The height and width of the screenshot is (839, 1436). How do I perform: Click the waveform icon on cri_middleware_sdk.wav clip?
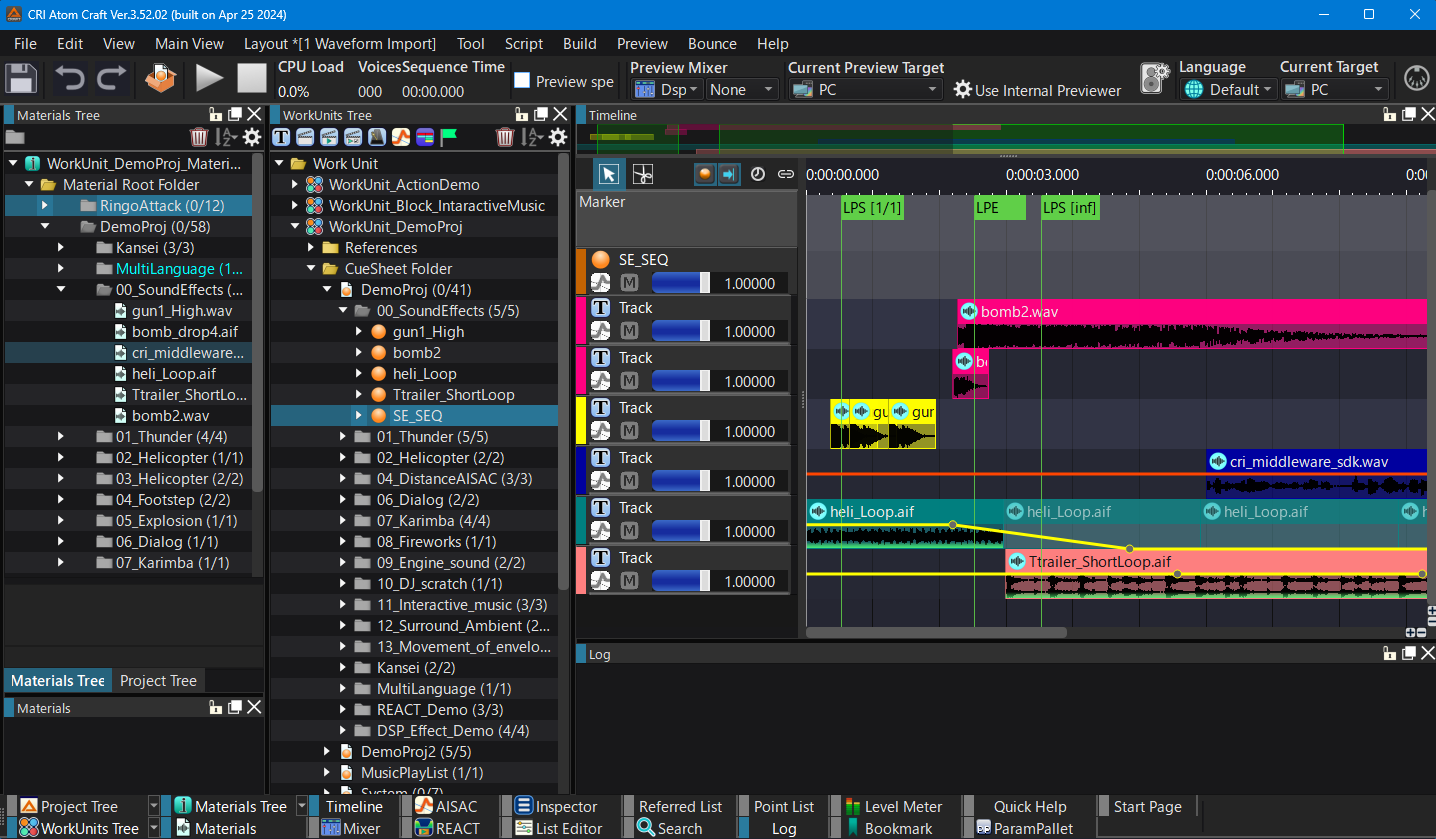click(1217, 462)
